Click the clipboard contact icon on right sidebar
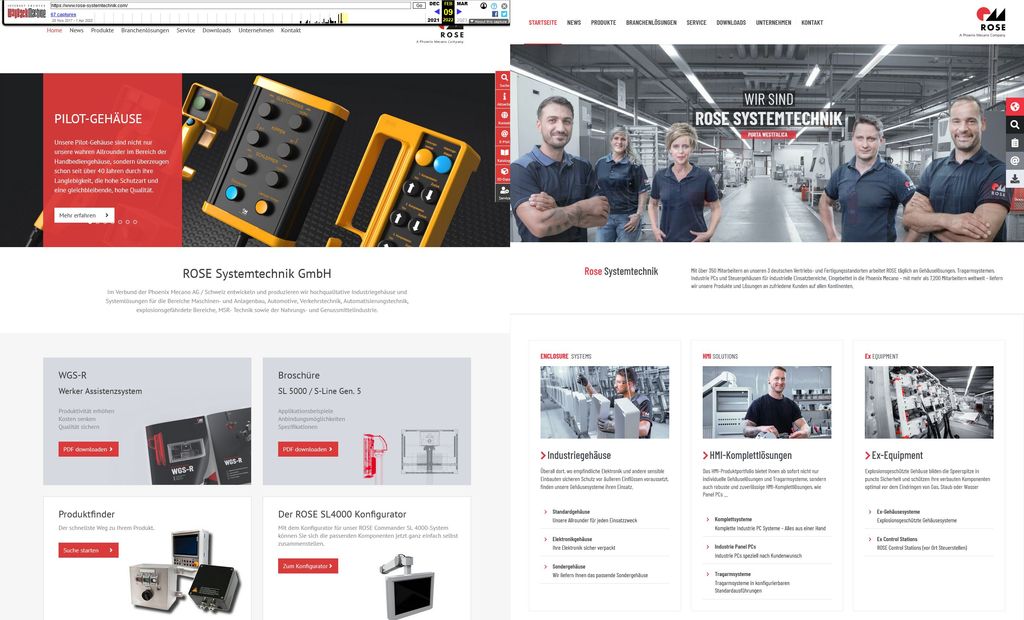1024x620 pixels. coord(1016,142)
